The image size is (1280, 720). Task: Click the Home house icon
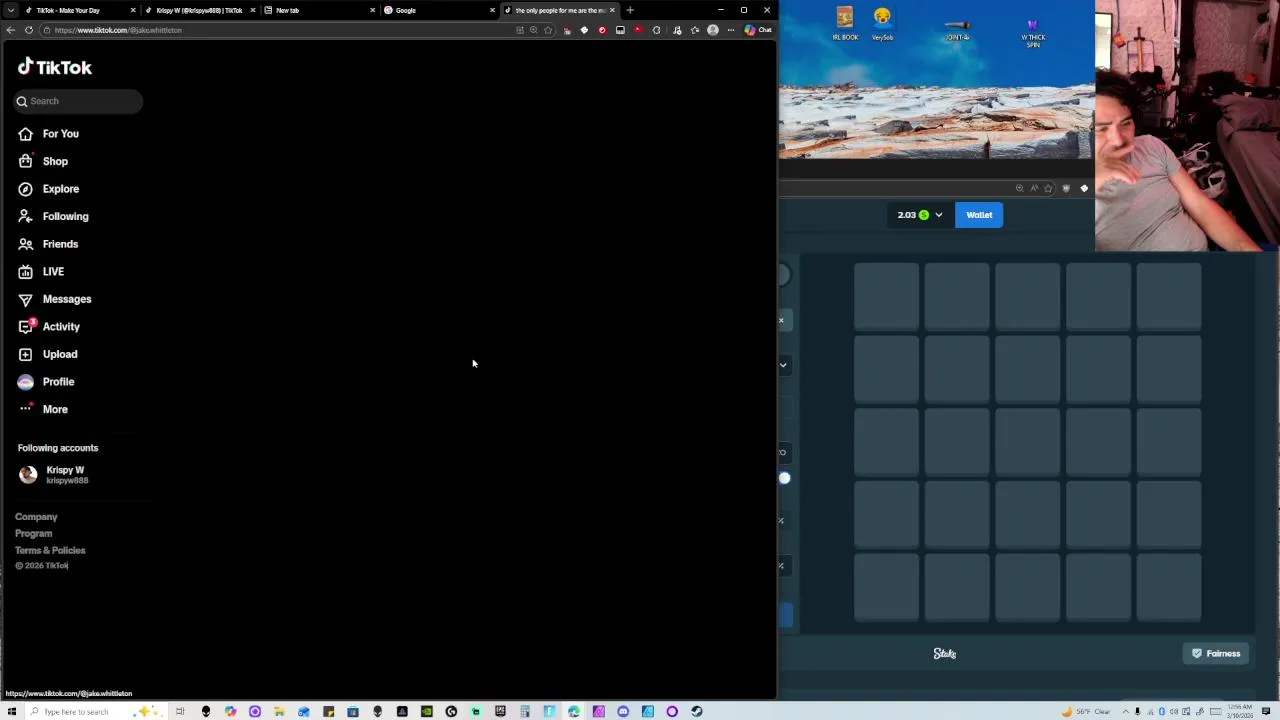(25, 134)
